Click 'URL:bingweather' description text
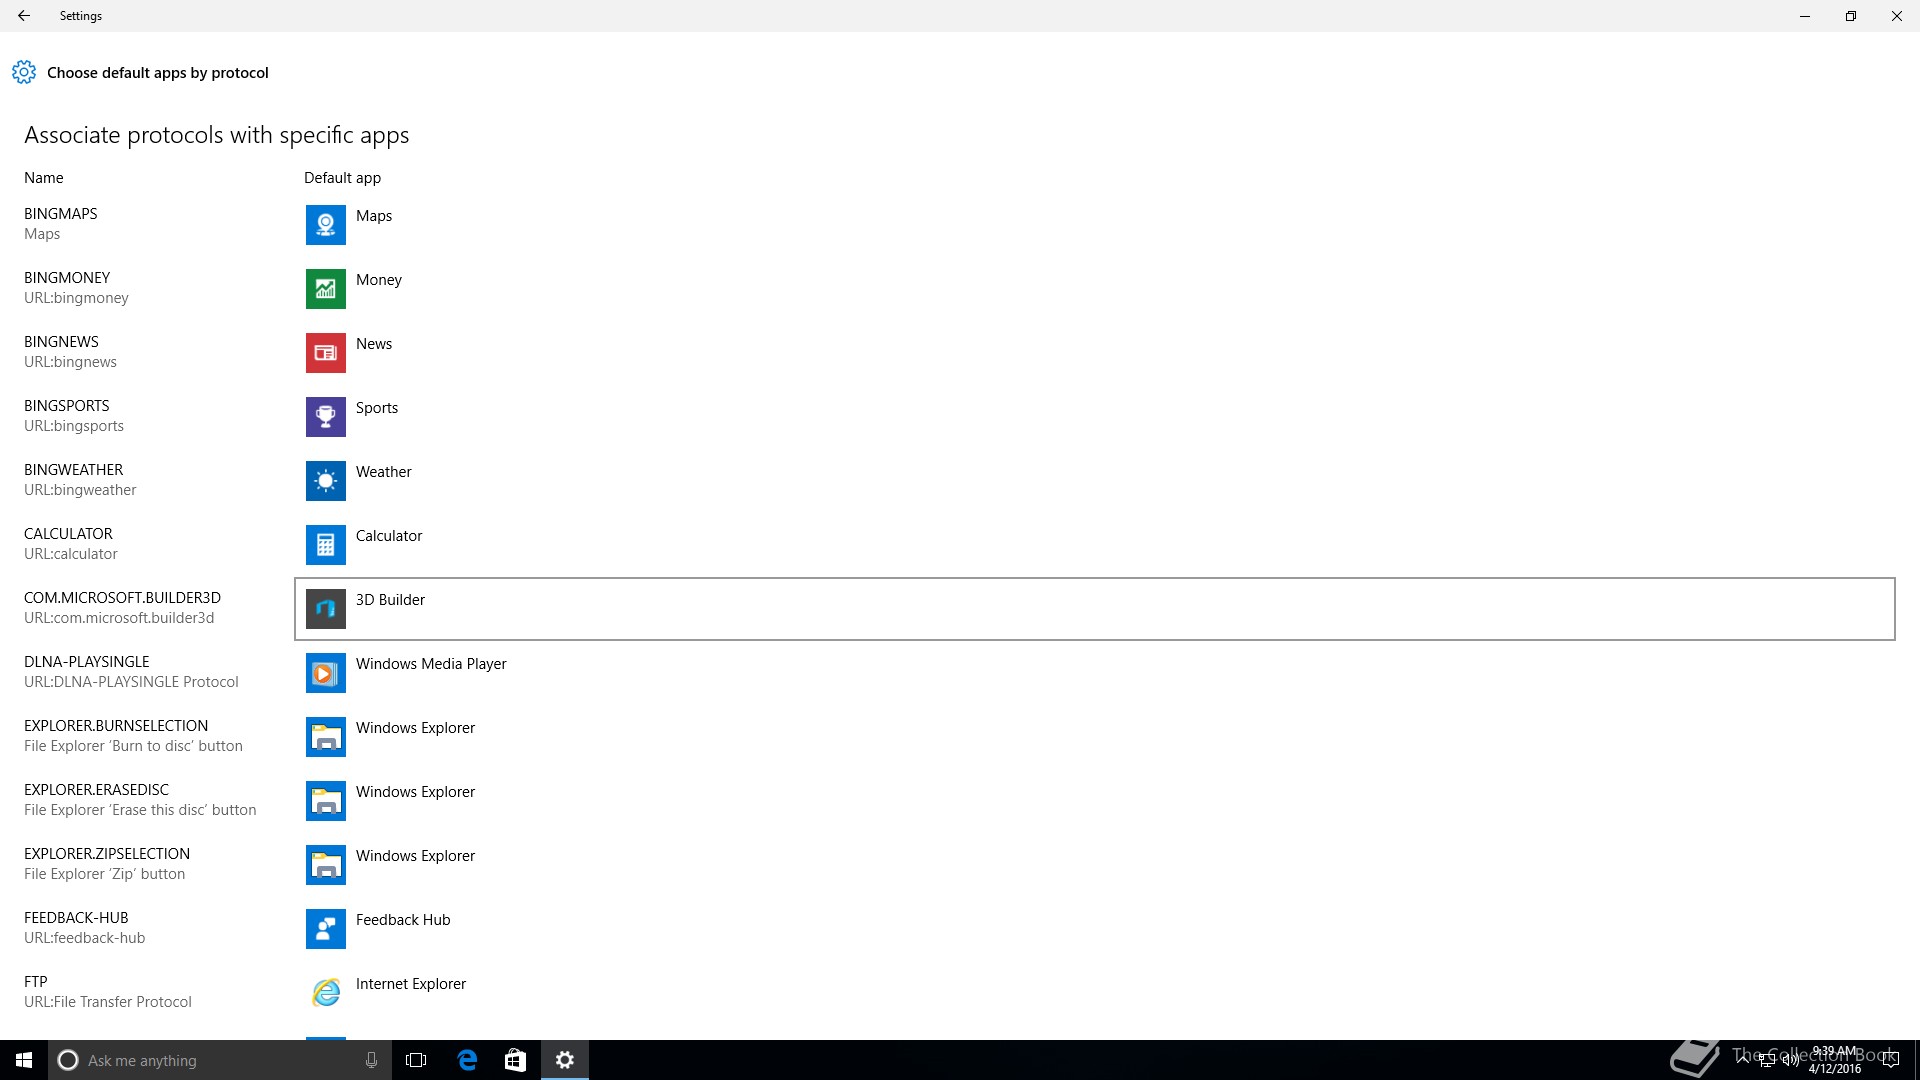Screen dimensions: 1920x1080 coord(80,490)
